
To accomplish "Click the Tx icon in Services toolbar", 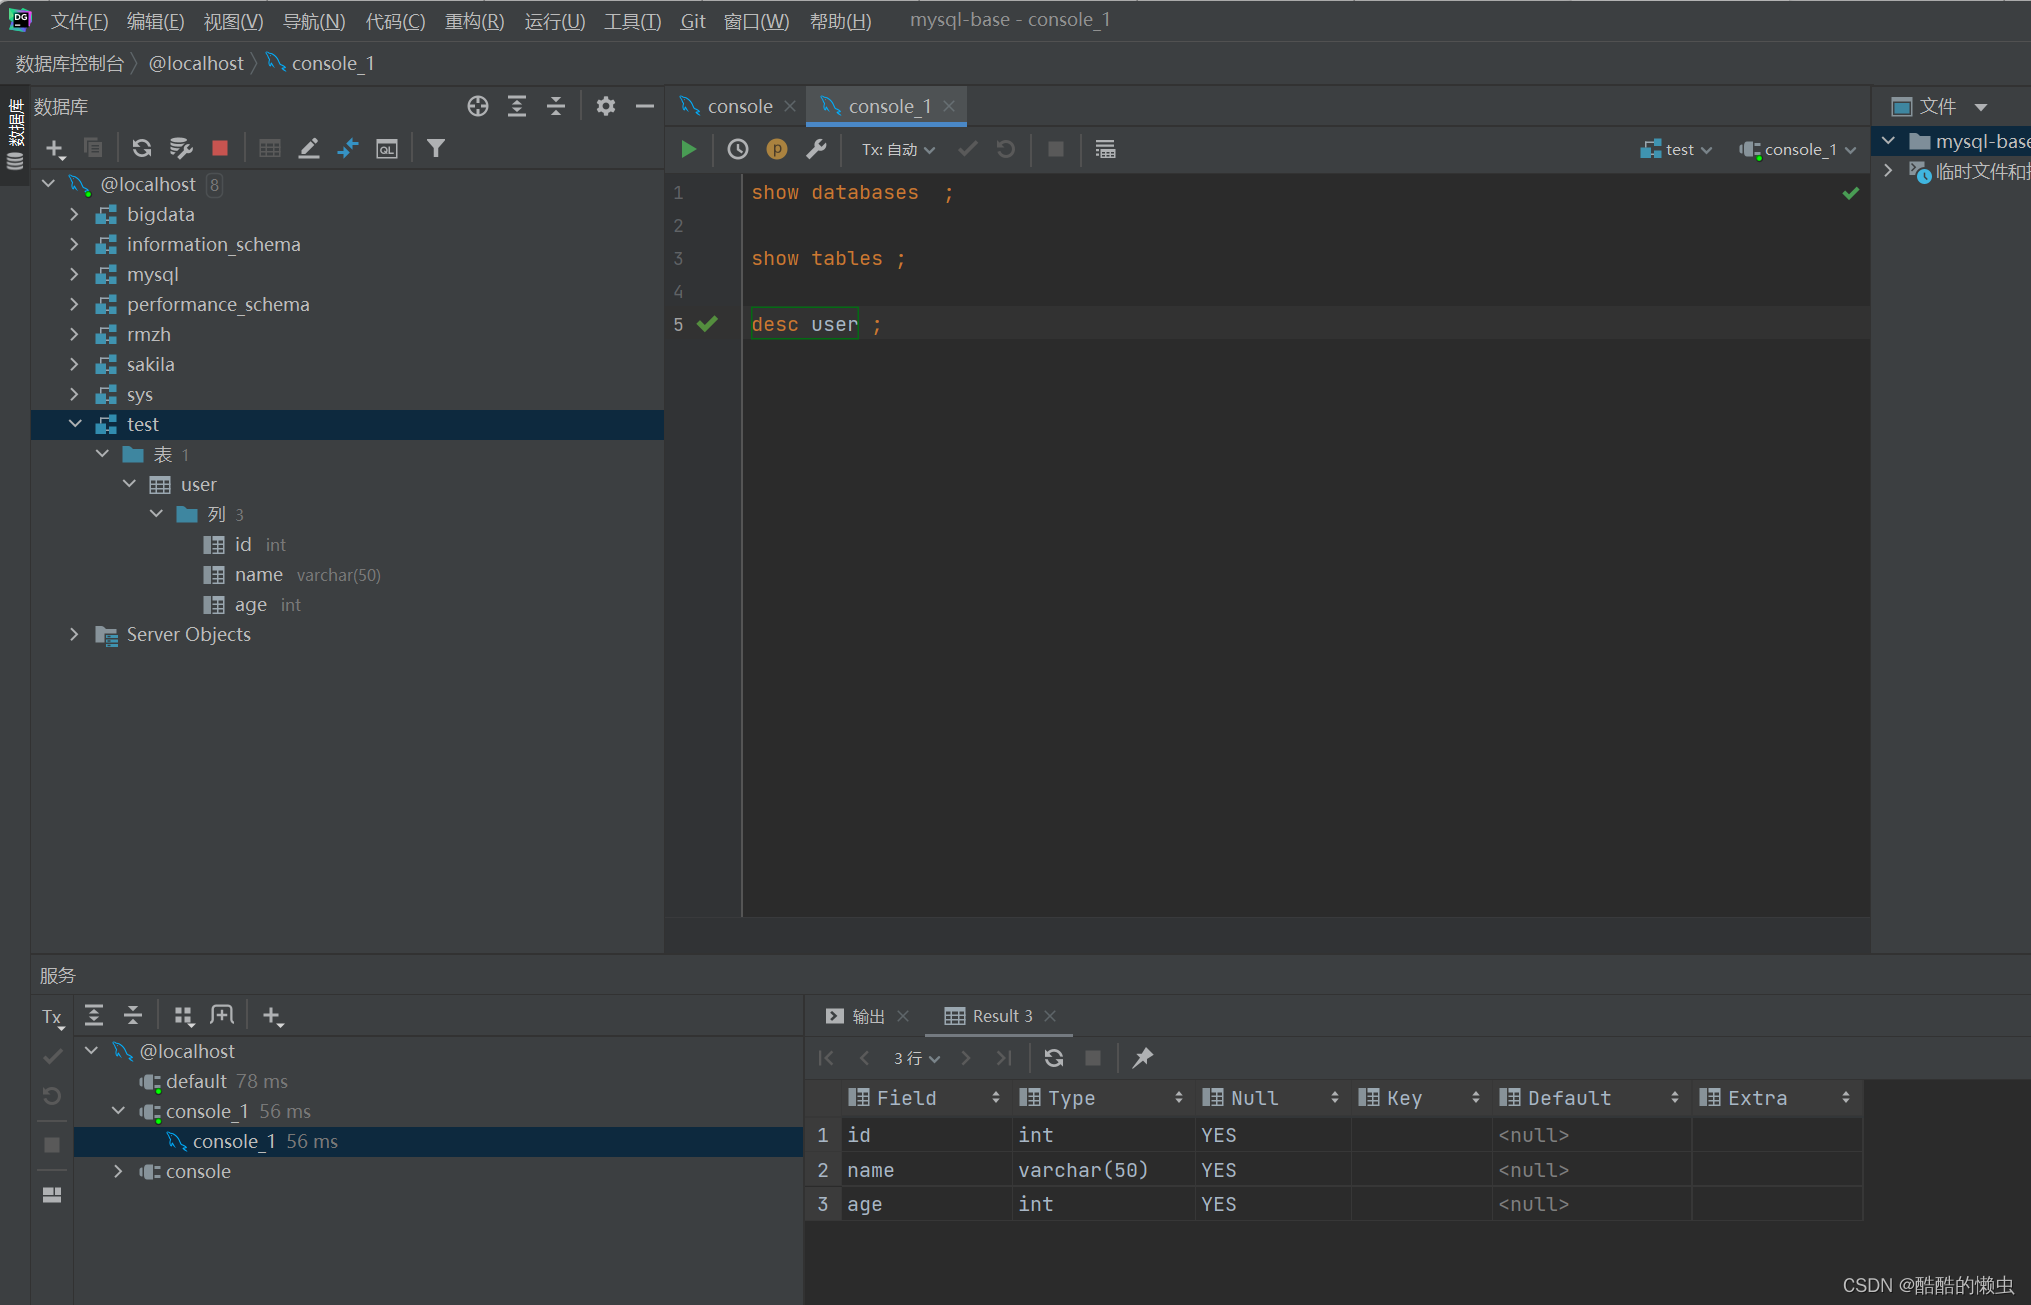I will point(52,1017).
